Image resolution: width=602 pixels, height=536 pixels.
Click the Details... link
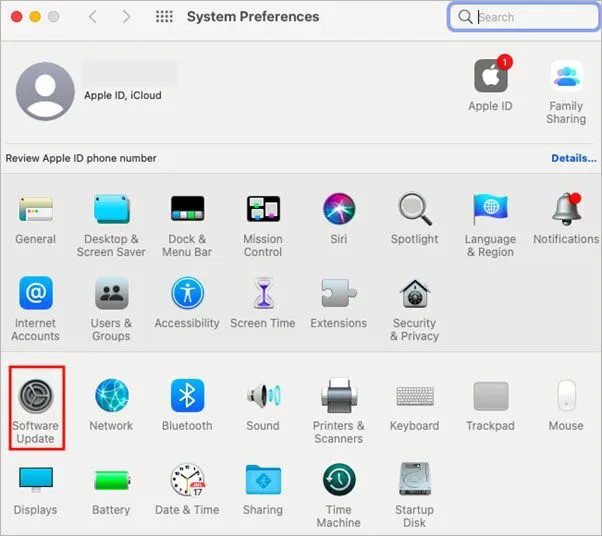574,158
